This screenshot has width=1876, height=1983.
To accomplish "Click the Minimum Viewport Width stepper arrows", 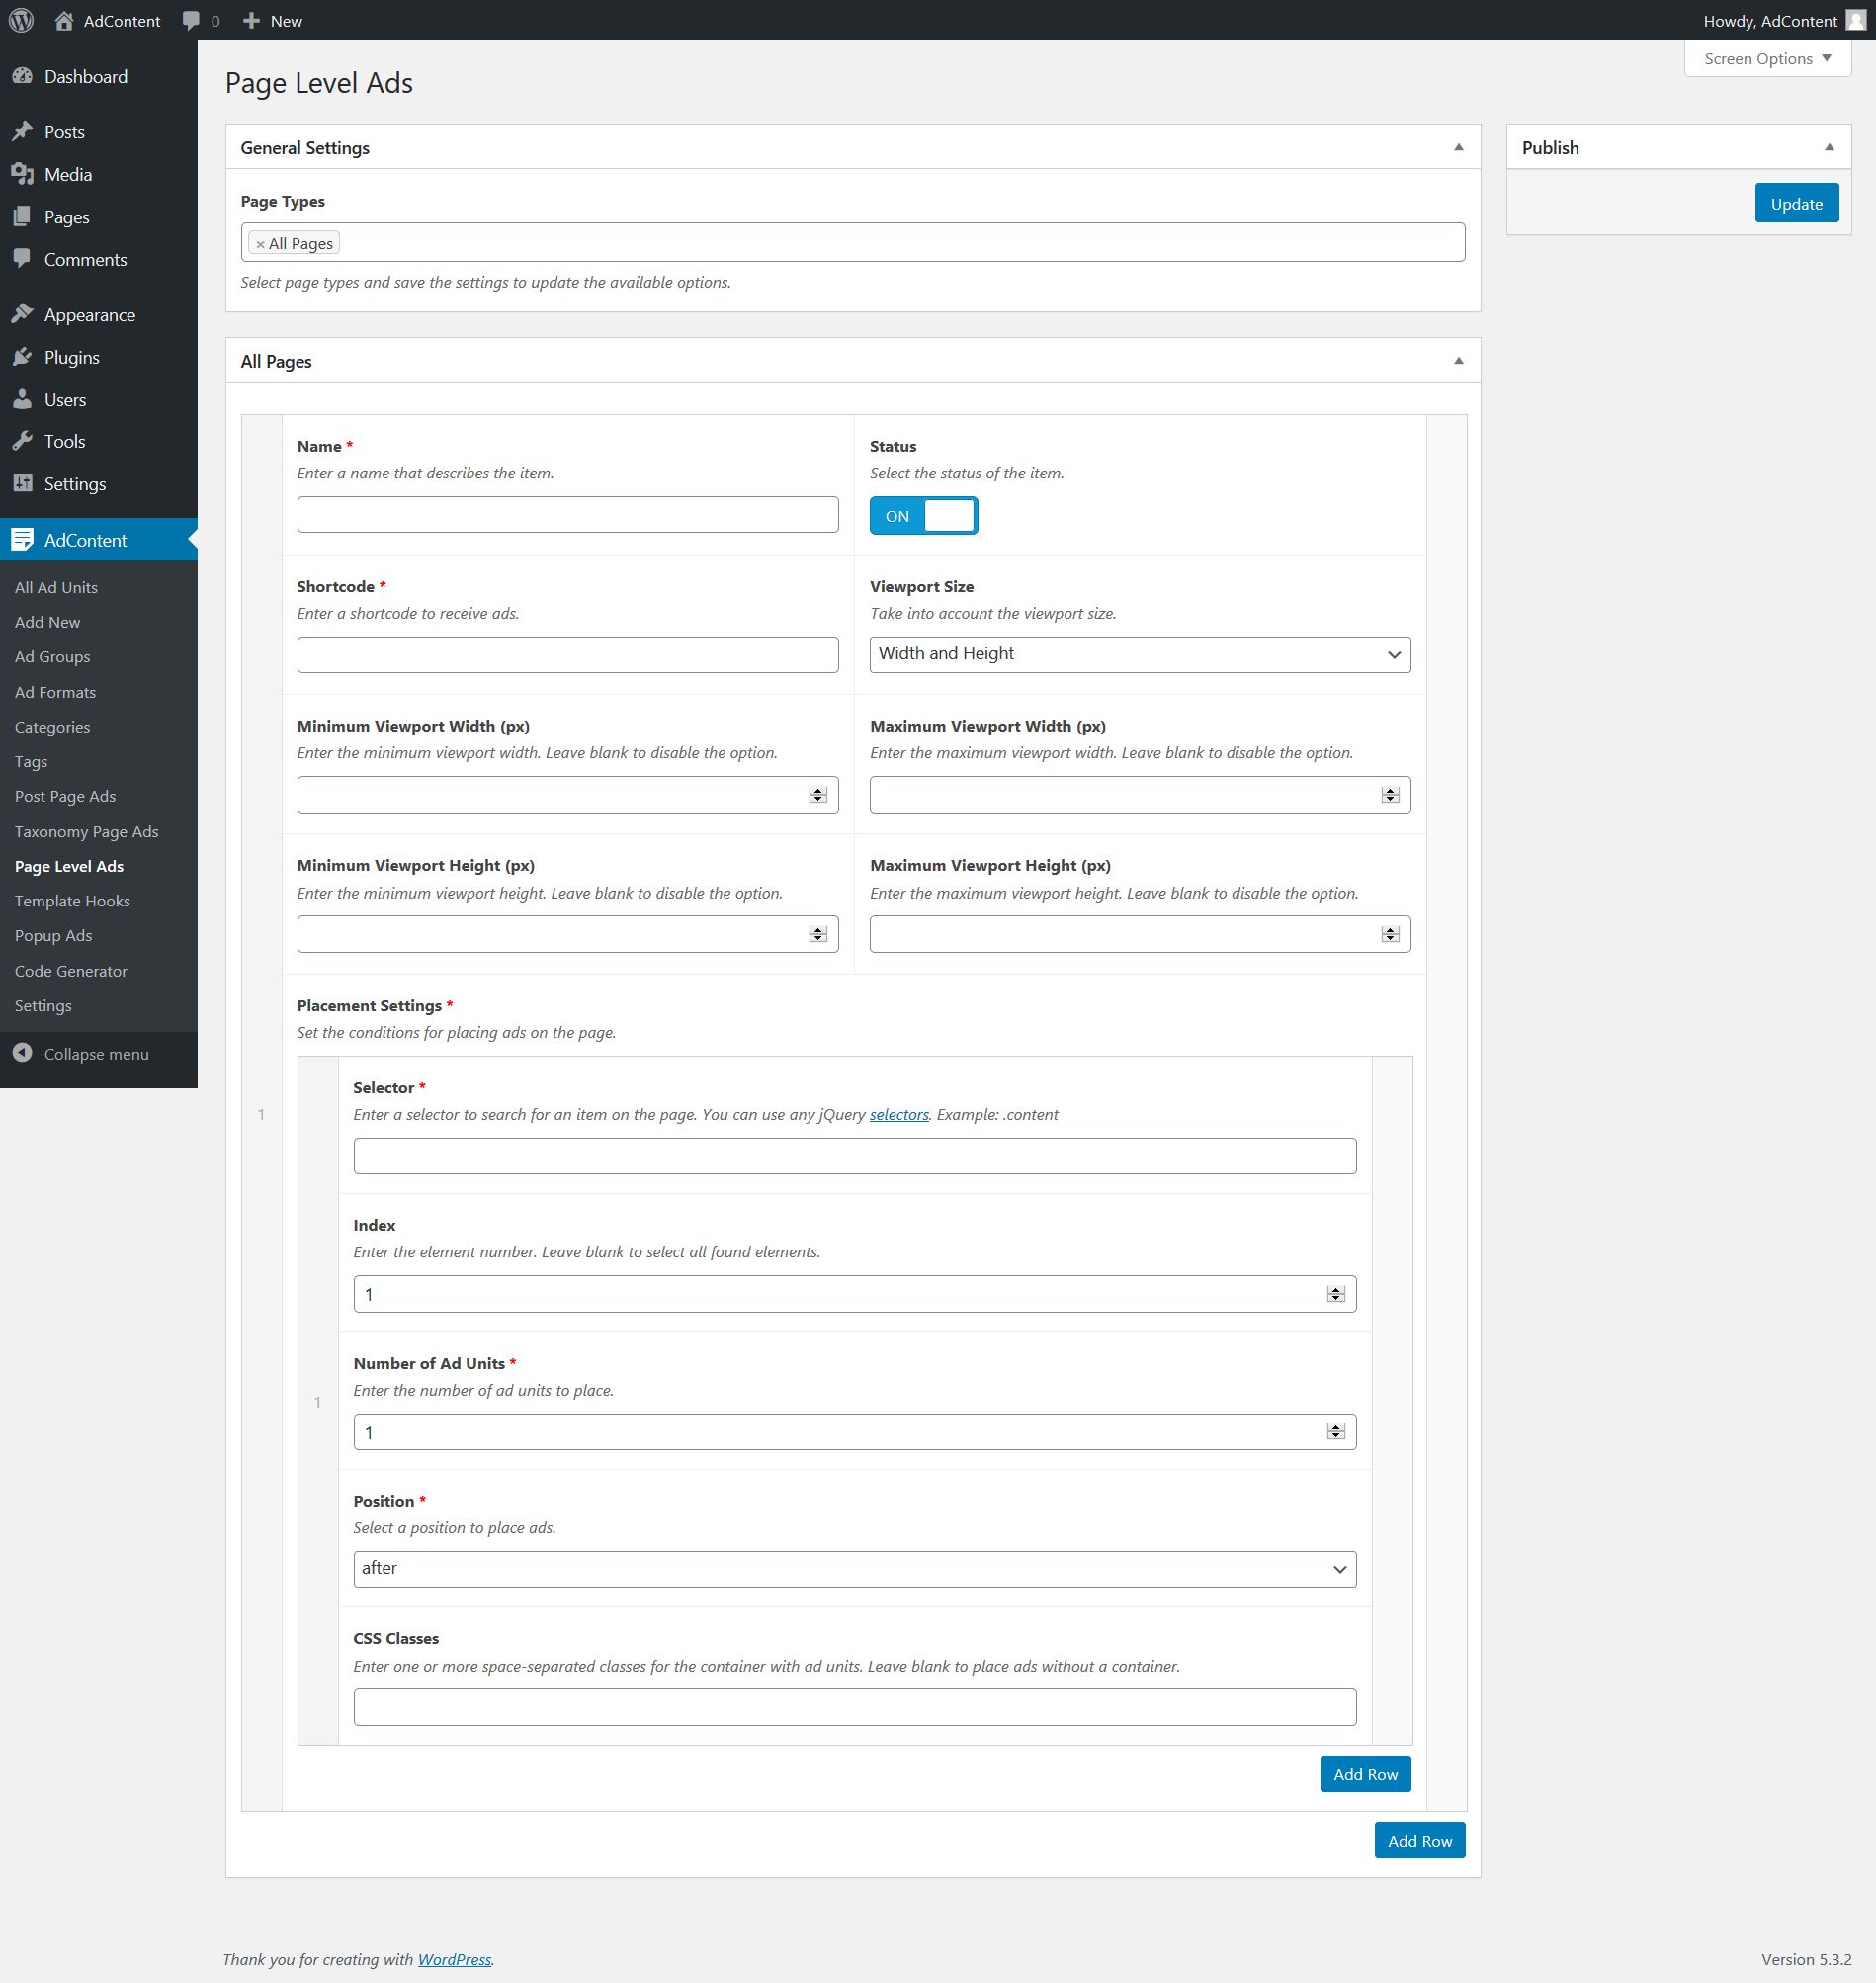I will point(818,795).
